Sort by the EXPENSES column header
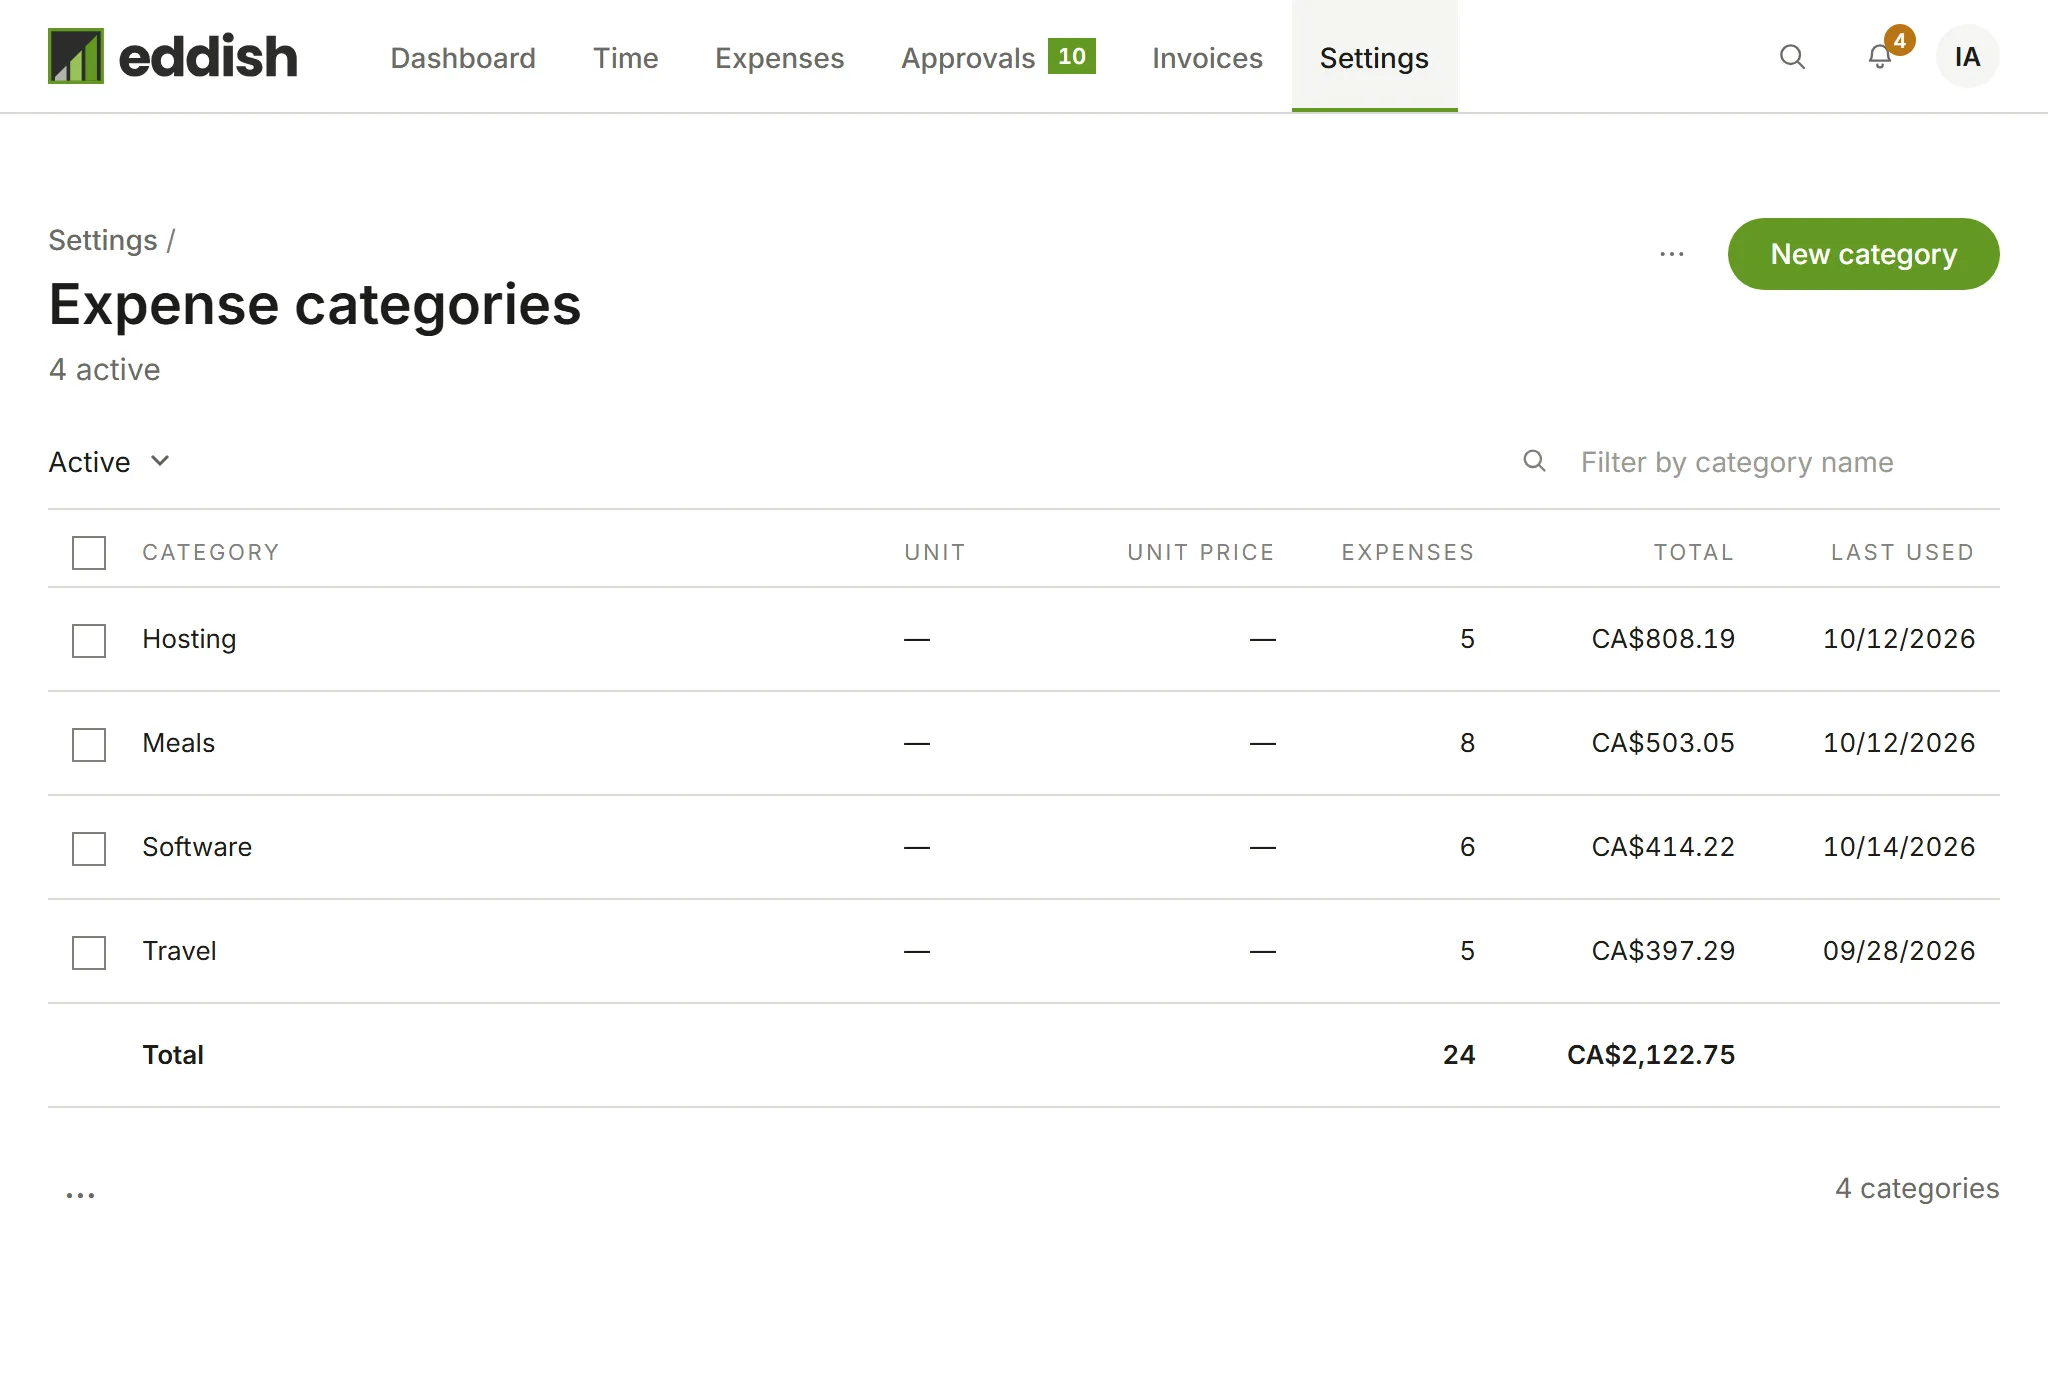This screenshot has height=1400, width=2048. click(1408, 552)
